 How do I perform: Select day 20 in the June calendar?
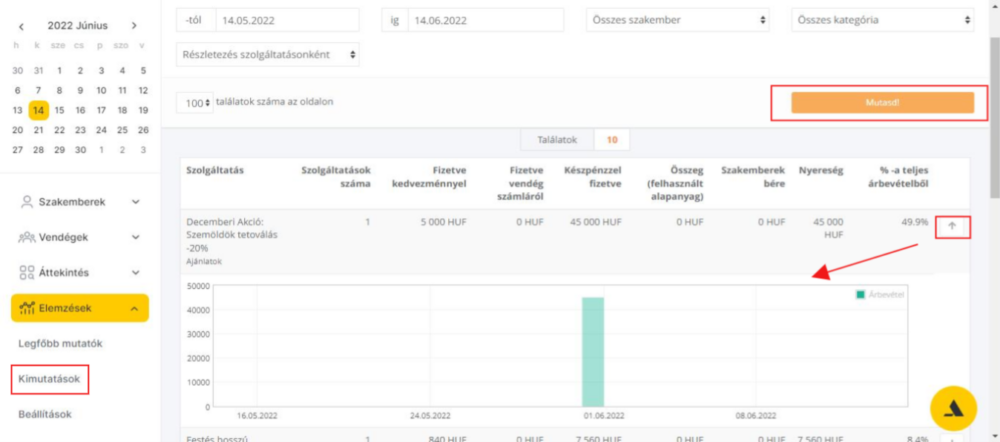(17, 130)
